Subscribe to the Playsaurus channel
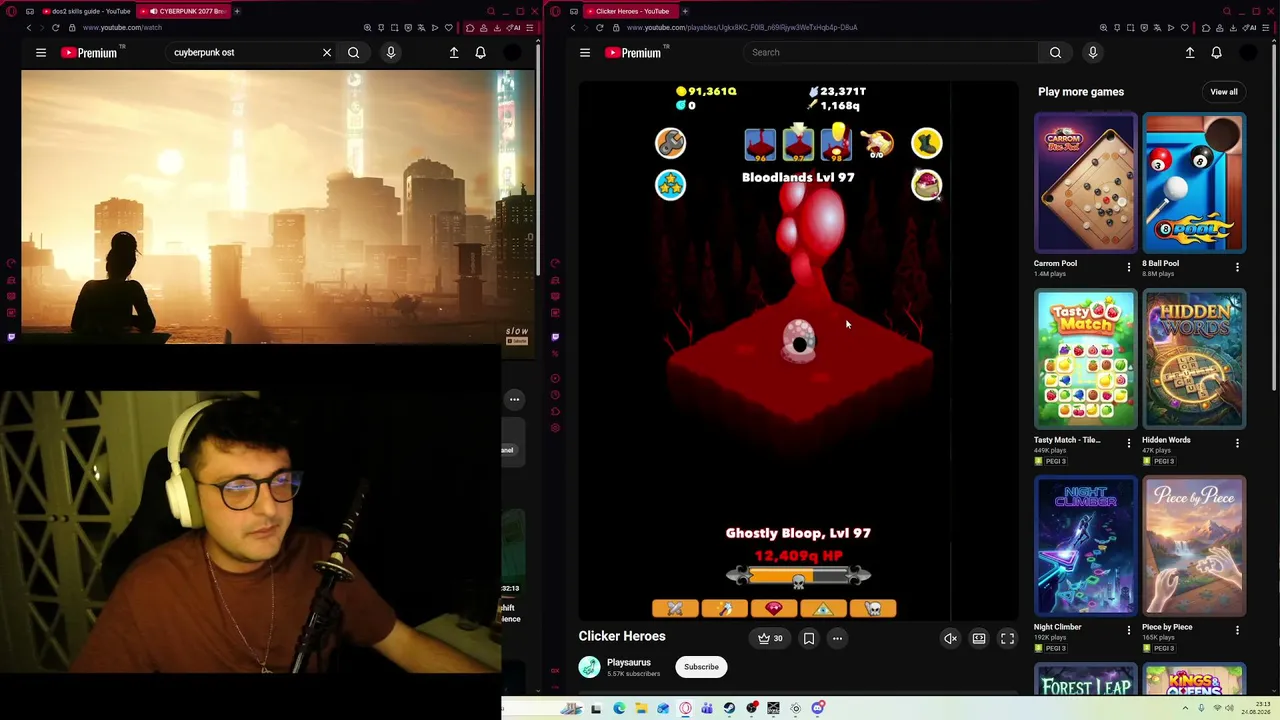Screen dimensions: 1280x720 coord(701,667)
